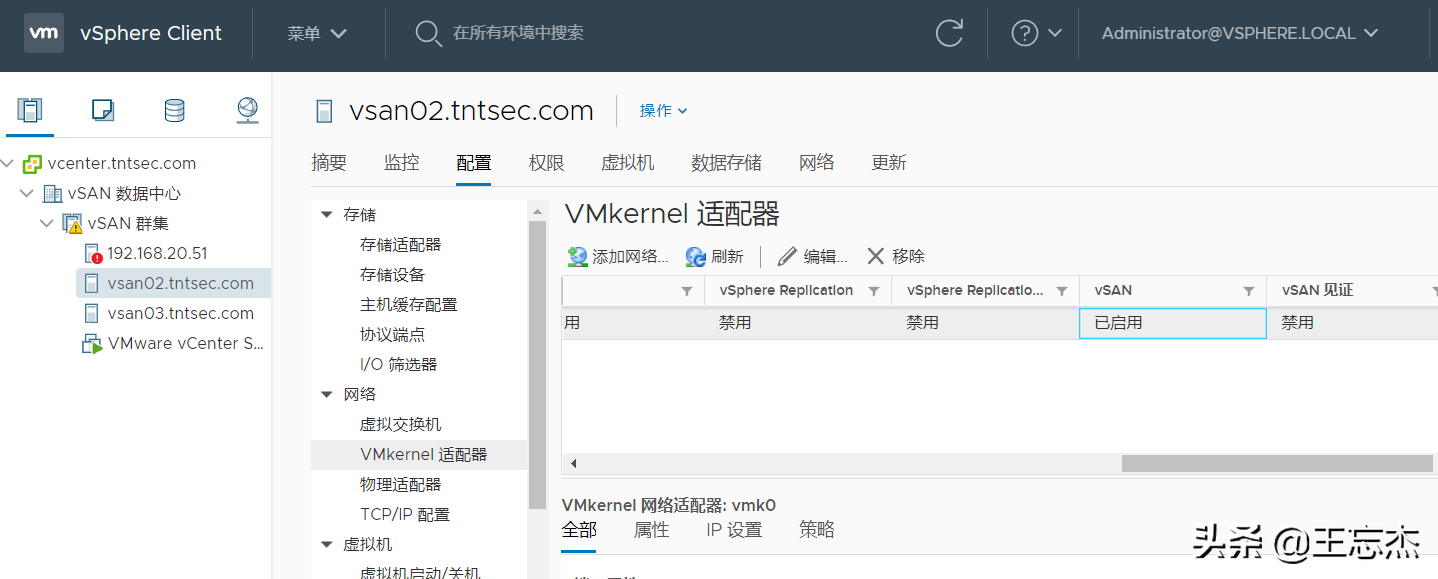This screenshot has width=1438, height=579.
Task: Collapse the vSAN 群集 tree node
Action: (47, 223)
